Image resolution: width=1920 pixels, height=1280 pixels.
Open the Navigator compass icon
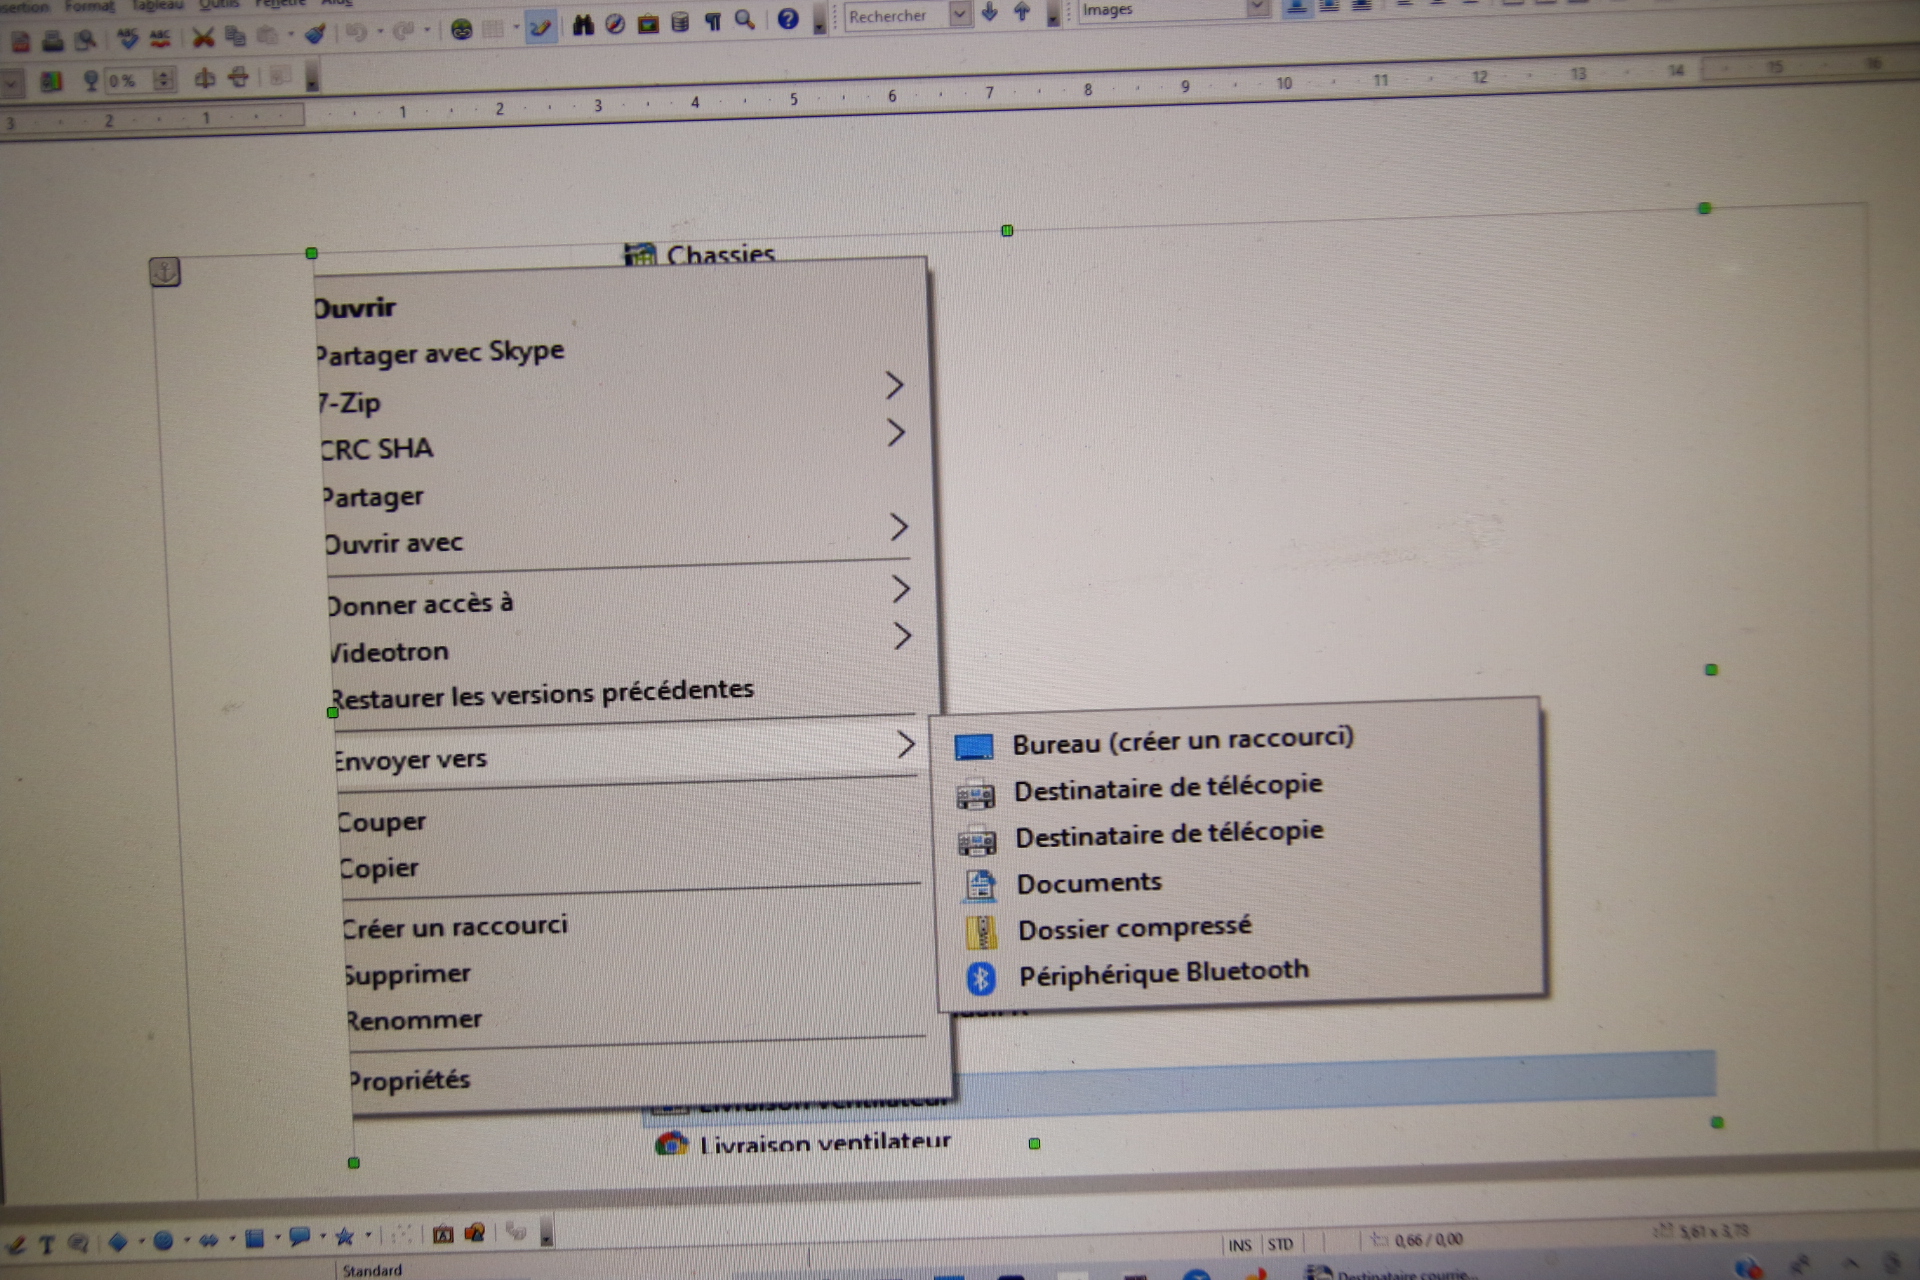pos(615,23)
